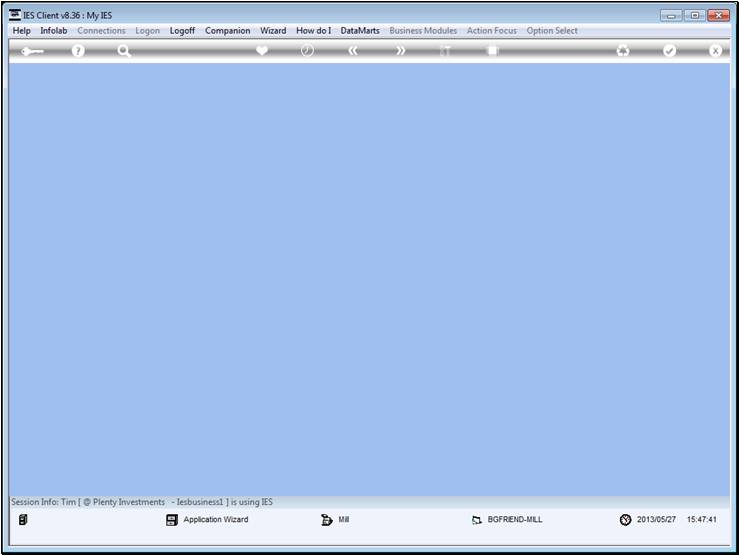Viewport: 739px width, 555px height.
Task: Click the time 15:47:41
Action: tap(702, 520)
